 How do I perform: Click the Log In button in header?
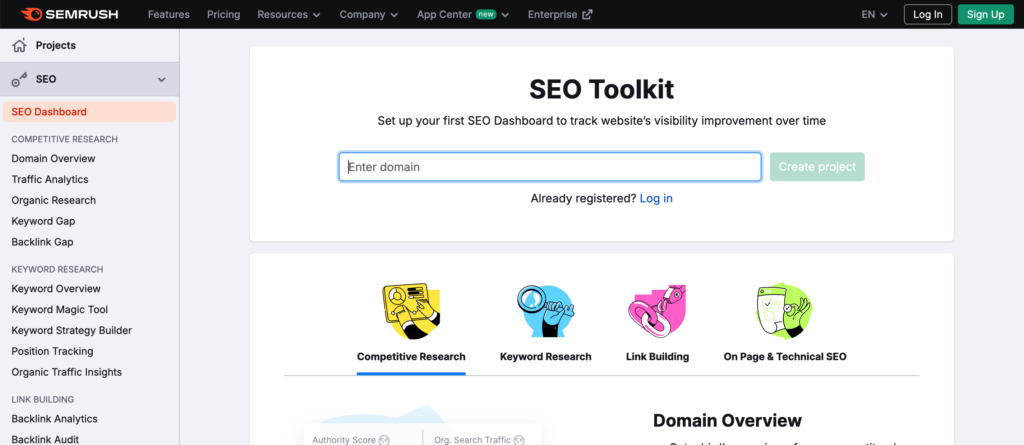[x=927, y=14]
